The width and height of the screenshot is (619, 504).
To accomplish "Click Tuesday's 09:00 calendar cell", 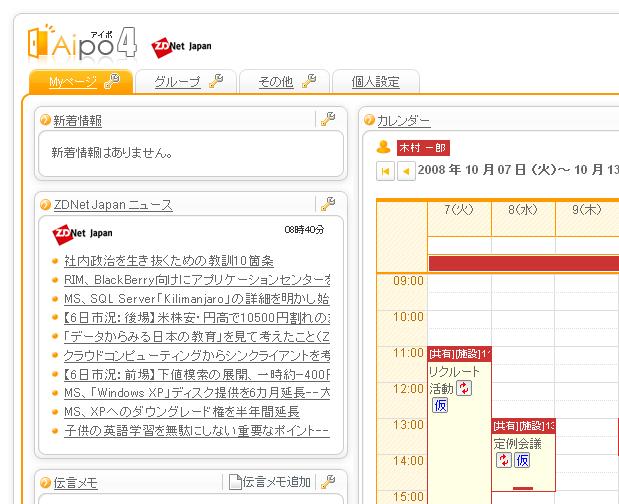I will click(x=460, y=284).
